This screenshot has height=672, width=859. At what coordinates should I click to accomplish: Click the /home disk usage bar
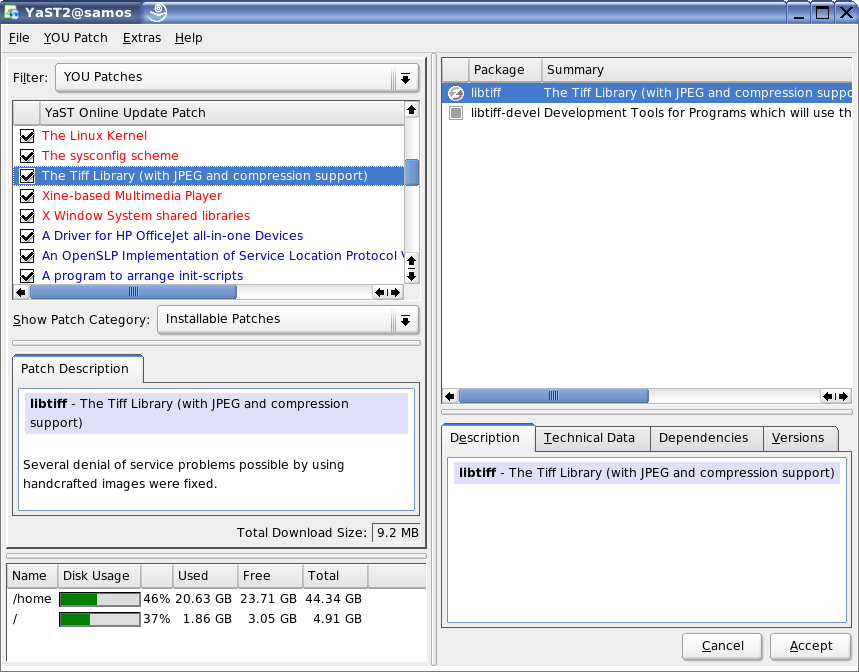[99, 599]
